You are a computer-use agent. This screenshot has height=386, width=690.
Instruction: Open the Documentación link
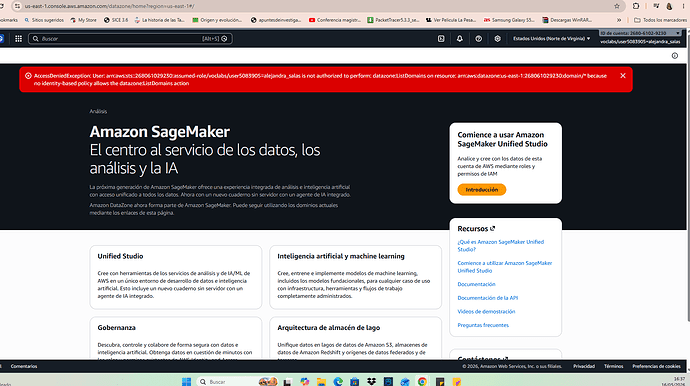pos(476,284)
